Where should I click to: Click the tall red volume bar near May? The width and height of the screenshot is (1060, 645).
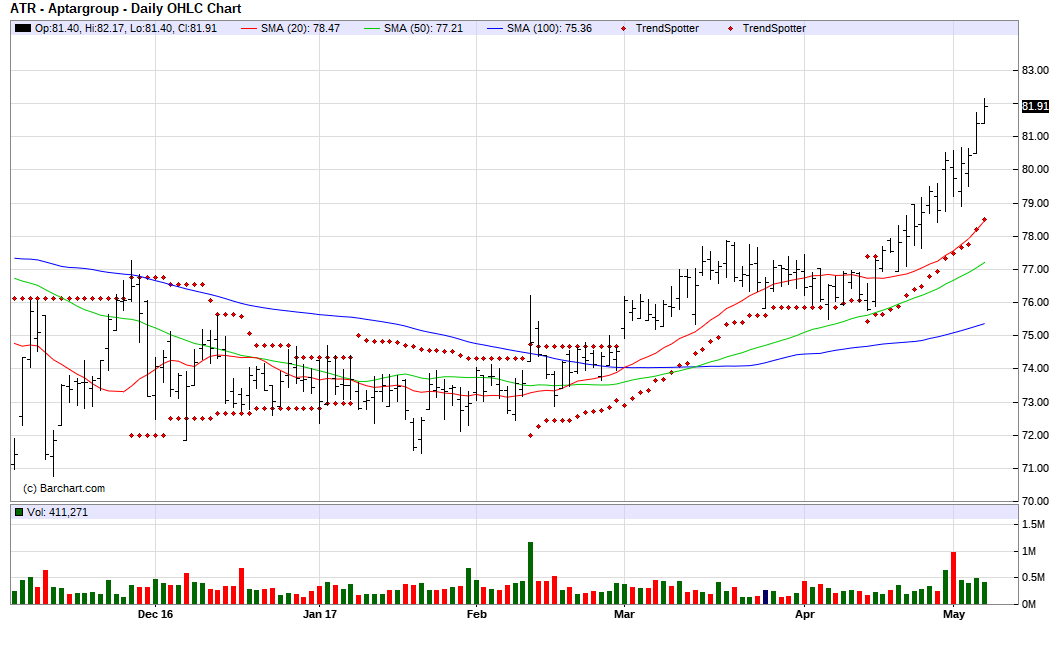tap(953, 578)
